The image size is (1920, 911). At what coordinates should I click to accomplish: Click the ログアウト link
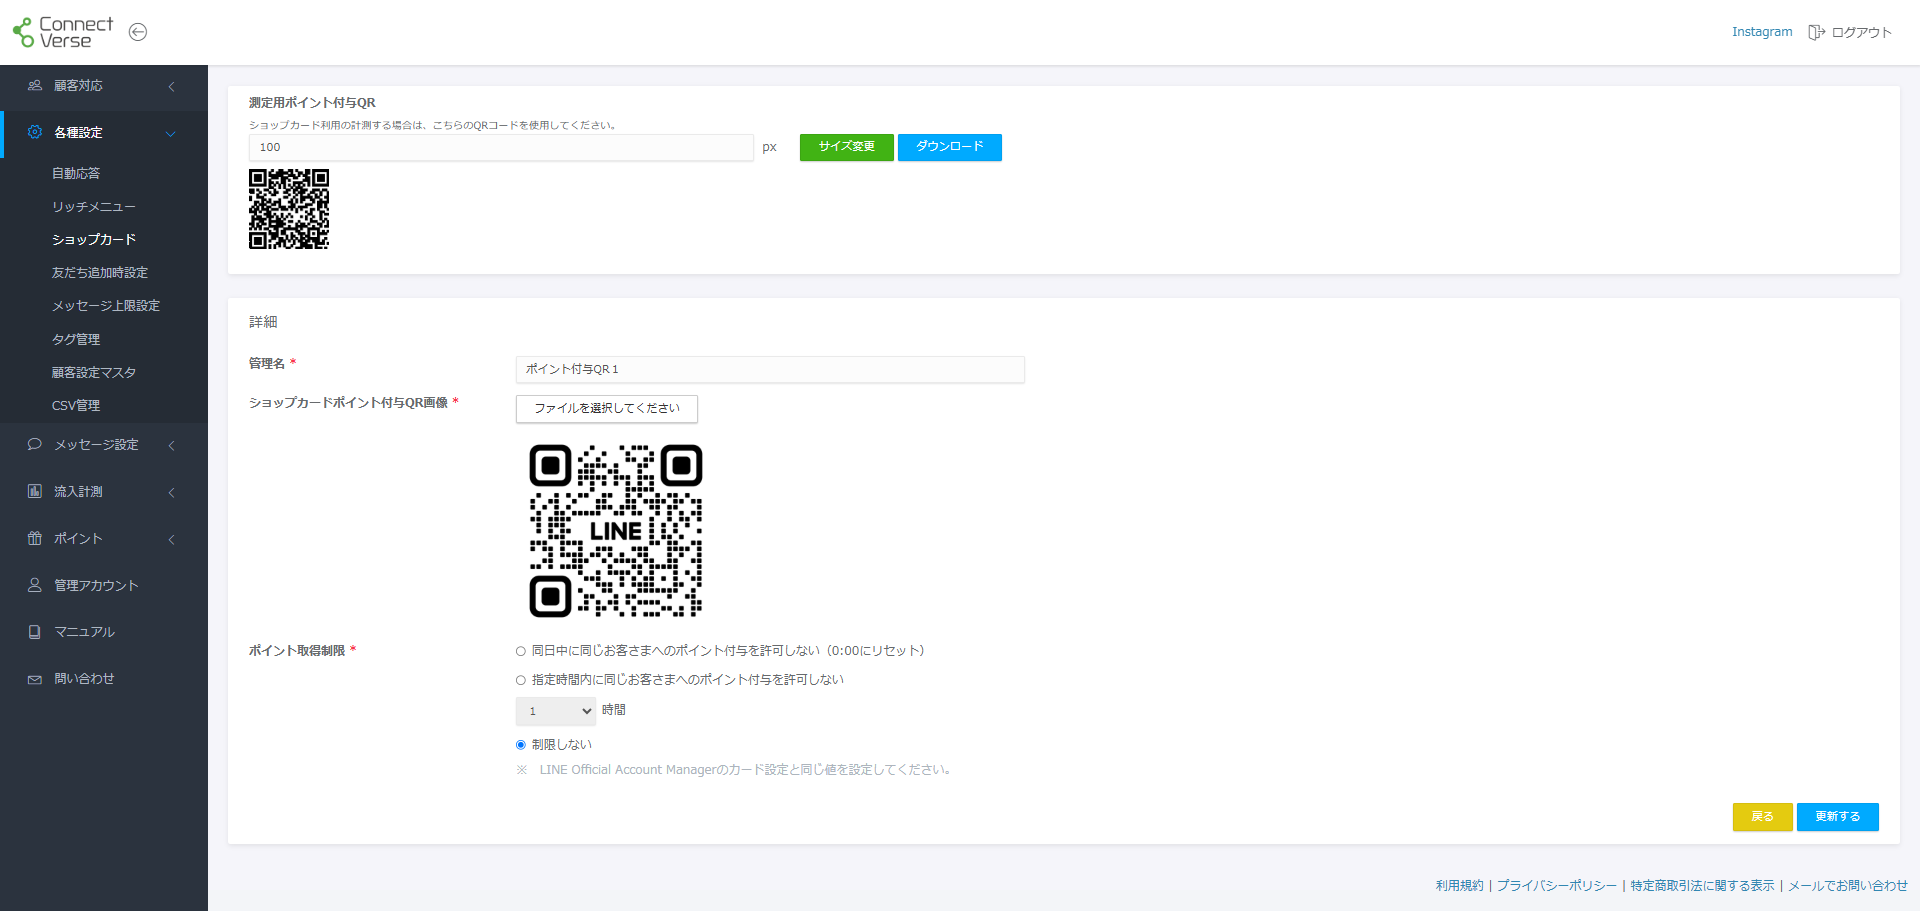[1862, 32]
